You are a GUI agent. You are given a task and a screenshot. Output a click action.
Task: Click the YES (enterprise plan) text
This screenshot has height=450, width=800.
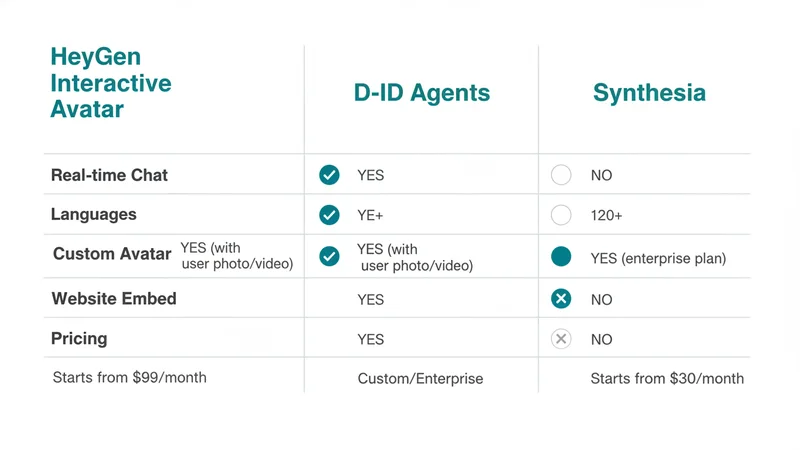click(658, 258)
